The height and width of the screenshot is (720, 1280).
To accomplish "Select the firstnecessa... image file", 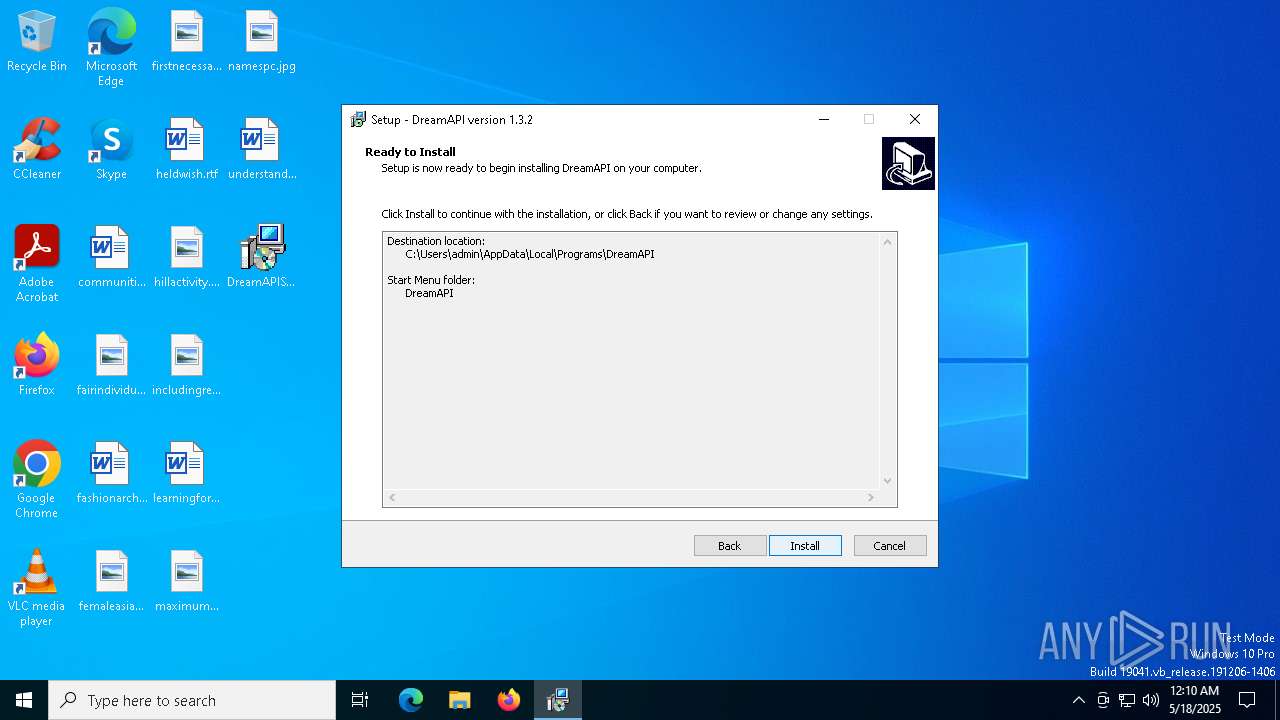I will pyautogui.click(x=186, y=41).
